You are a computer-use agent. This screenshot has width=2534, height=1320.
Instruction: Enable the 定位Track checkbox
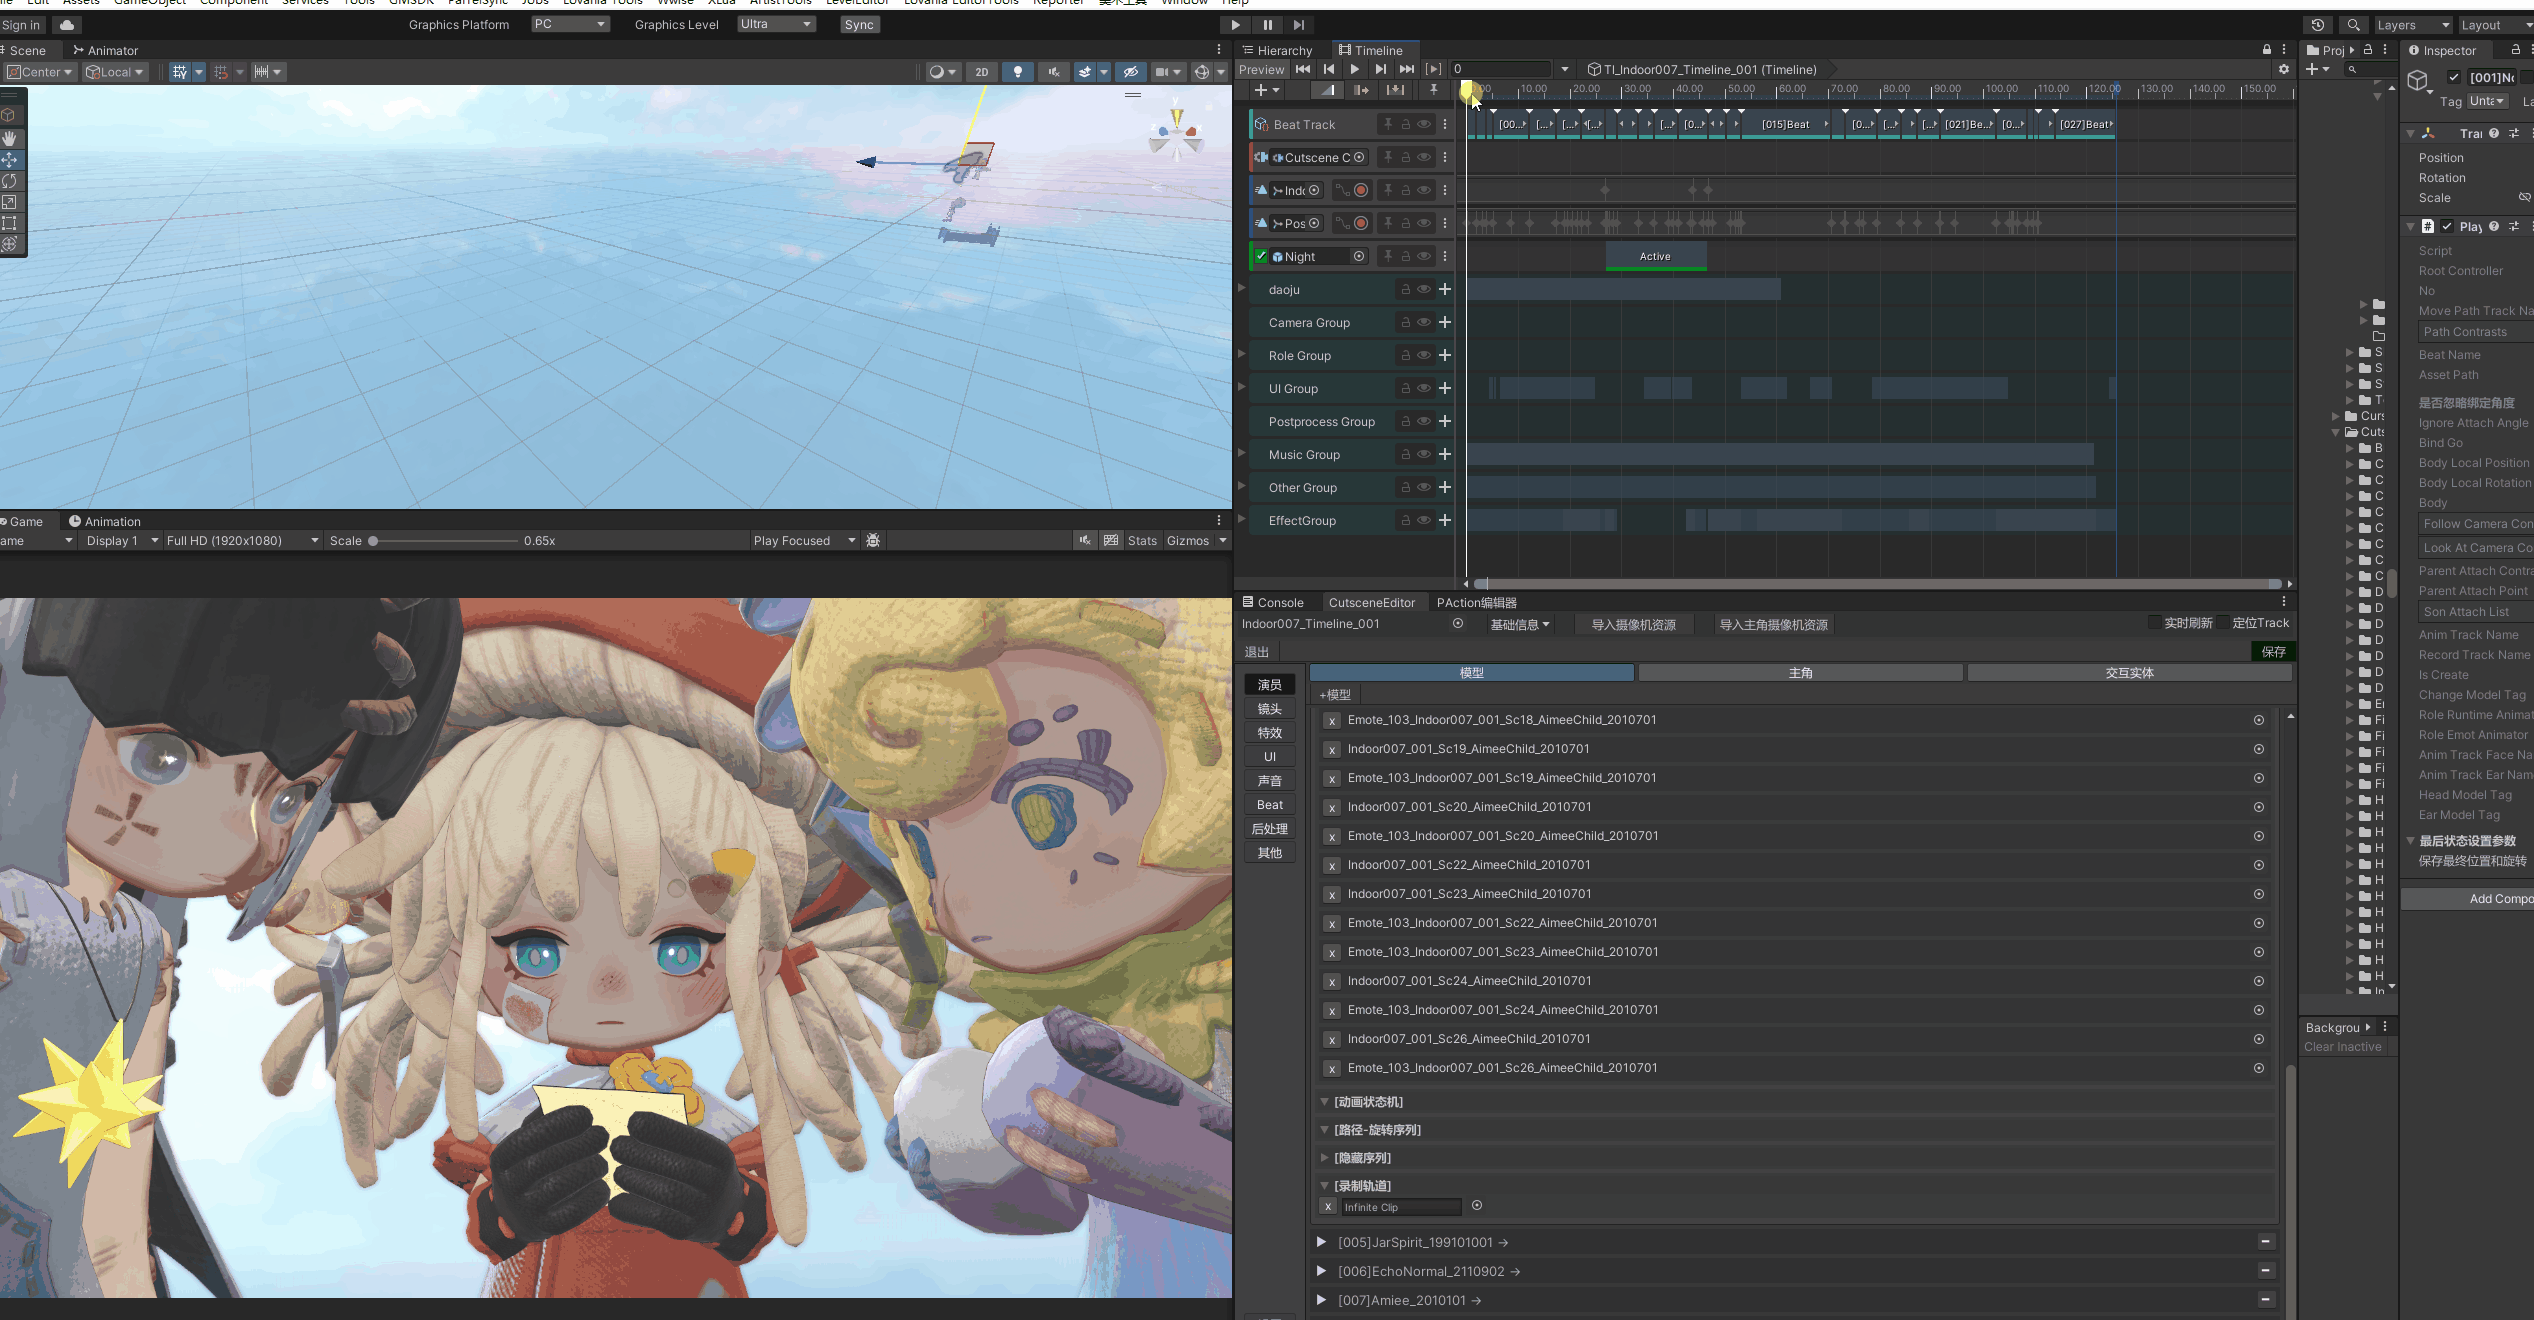point(2224,623)
